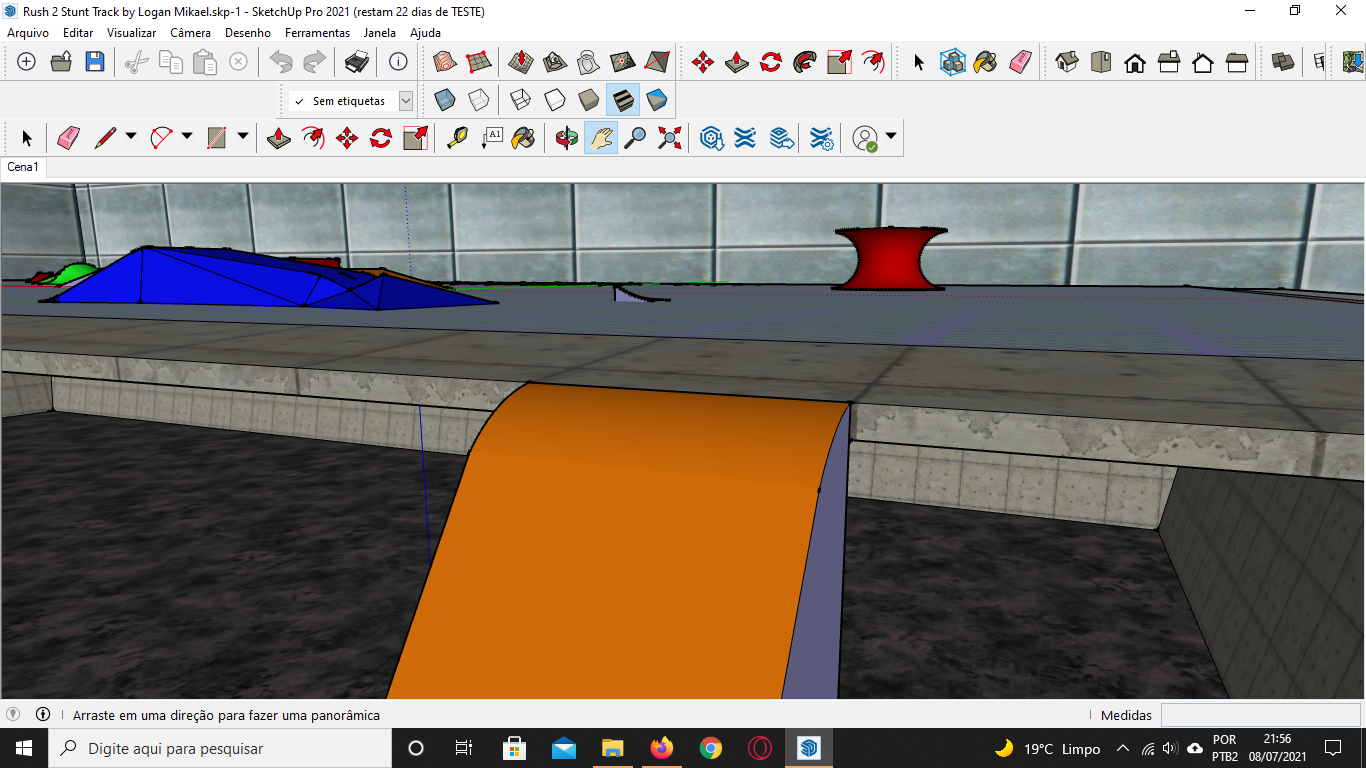Activate the Orbit tool
Viewport: 1366px width, 768px height.
[x=567, y=138]
